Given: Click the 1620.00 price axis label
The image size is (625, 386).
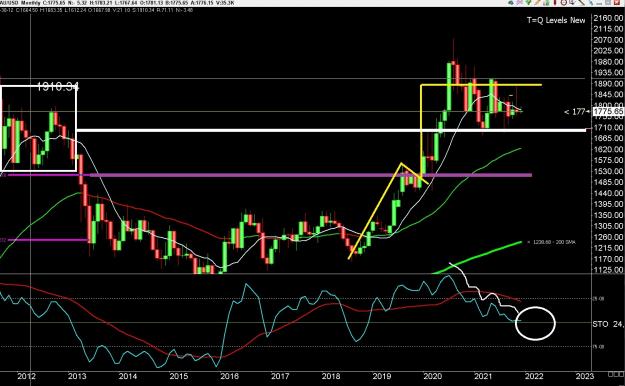Looking at the screenshot, I should (x=608, y=150).
